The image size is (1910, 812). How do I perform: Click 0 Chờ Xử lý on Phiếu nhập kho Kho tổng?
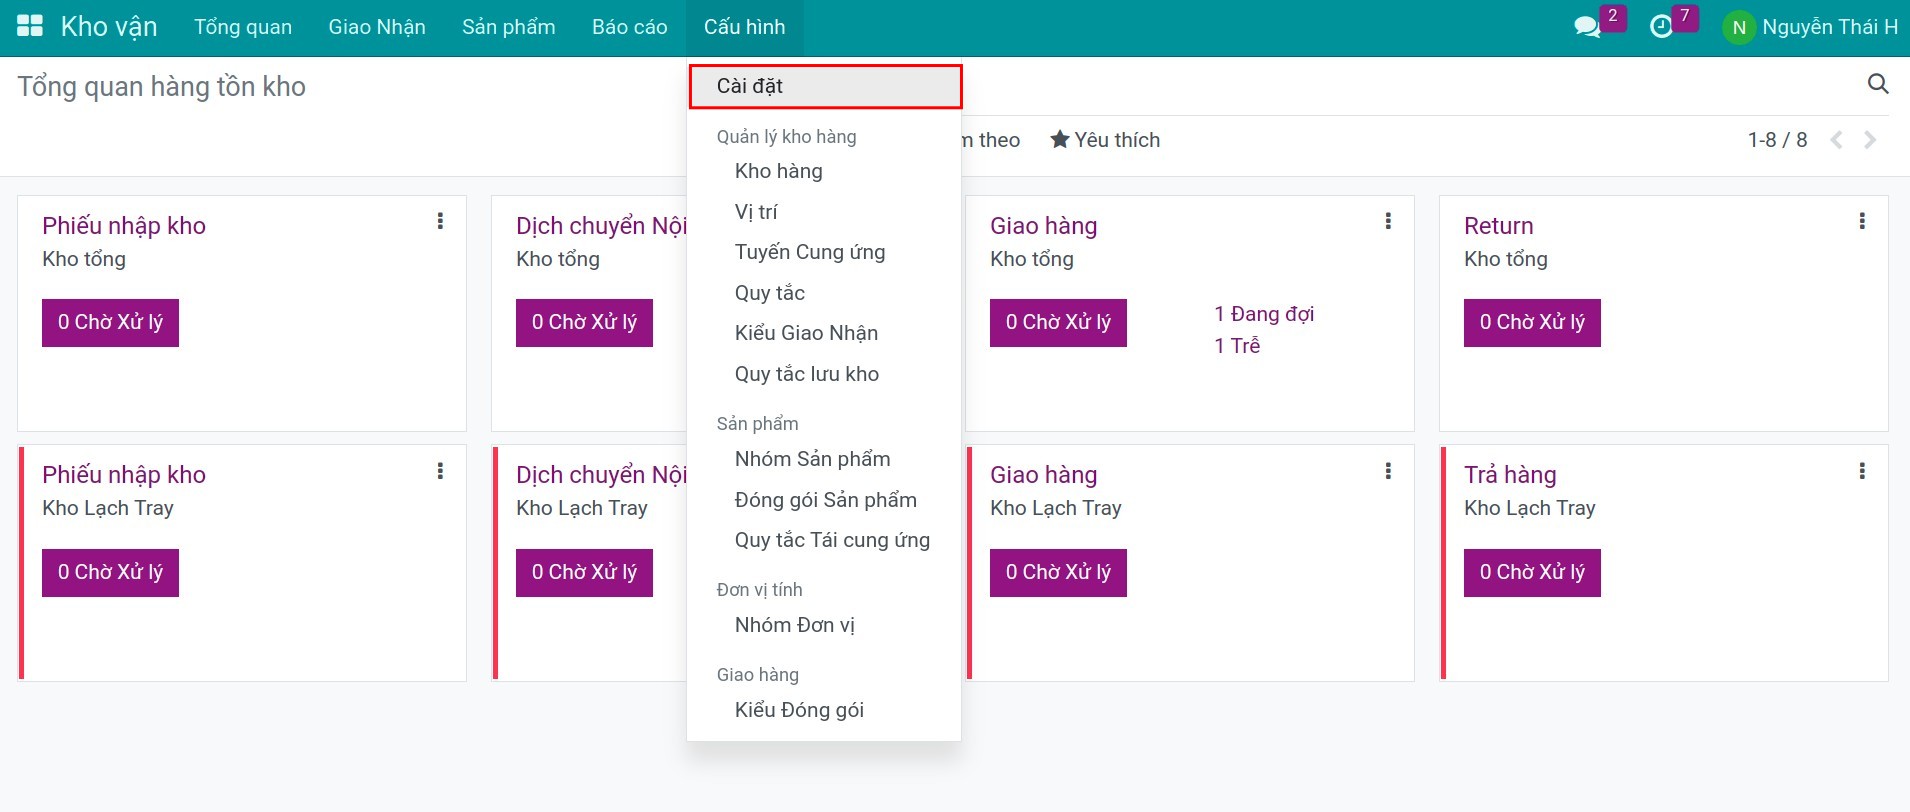110,323
